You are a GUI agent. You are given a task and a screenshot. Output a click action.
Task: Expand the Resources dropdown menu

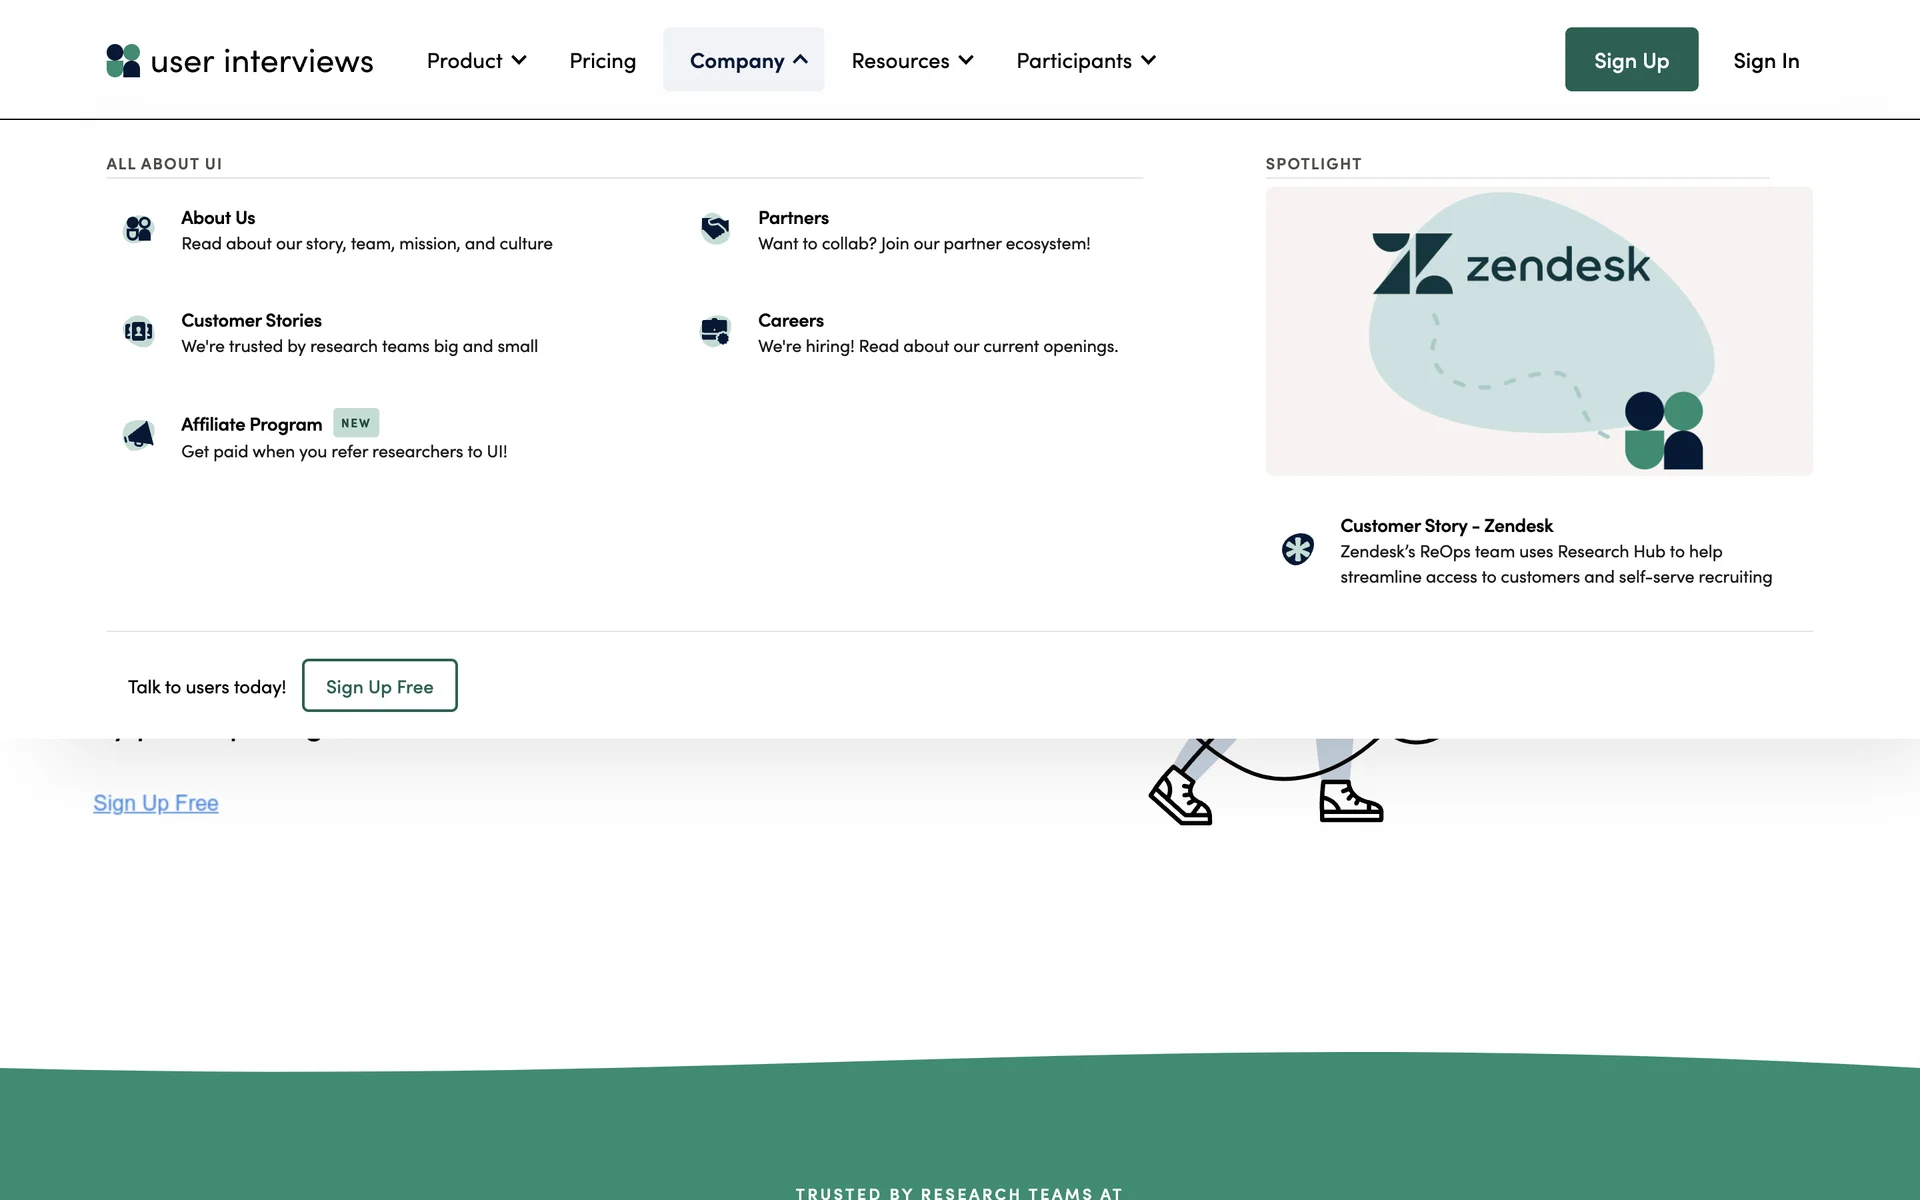point(912,60)
